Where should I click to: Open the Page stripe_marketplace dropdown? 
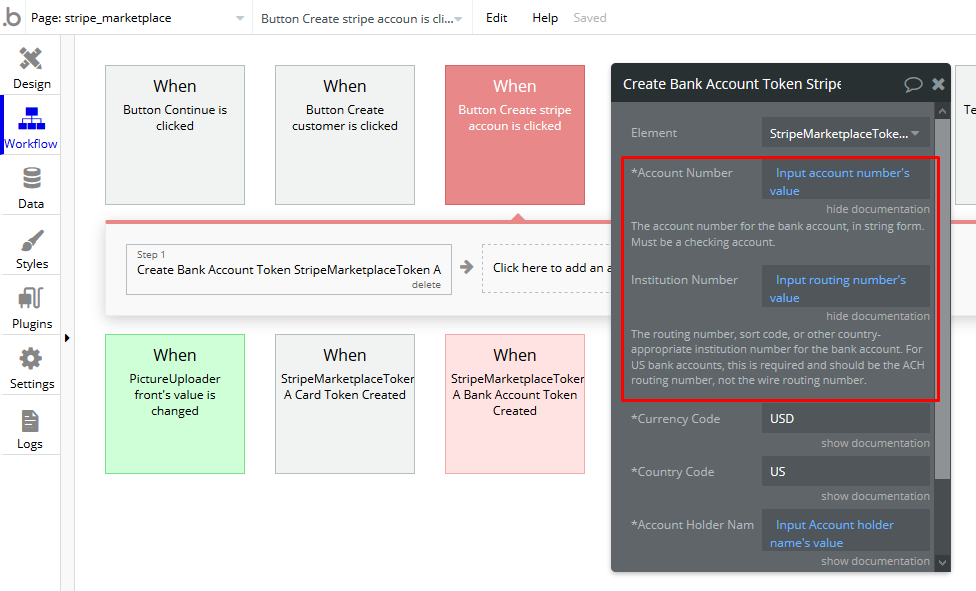coord(138,18)
